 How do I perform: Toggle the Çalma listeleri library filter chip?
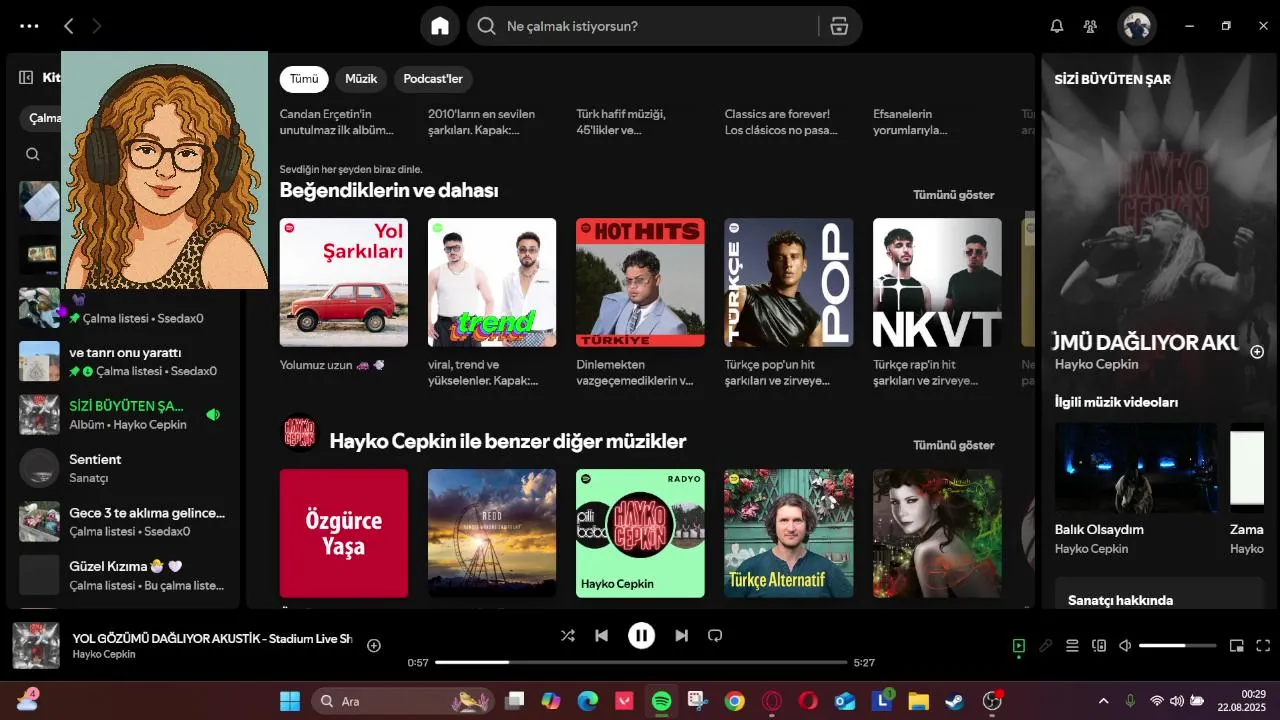pyautogui.click(x=41, y=118)
